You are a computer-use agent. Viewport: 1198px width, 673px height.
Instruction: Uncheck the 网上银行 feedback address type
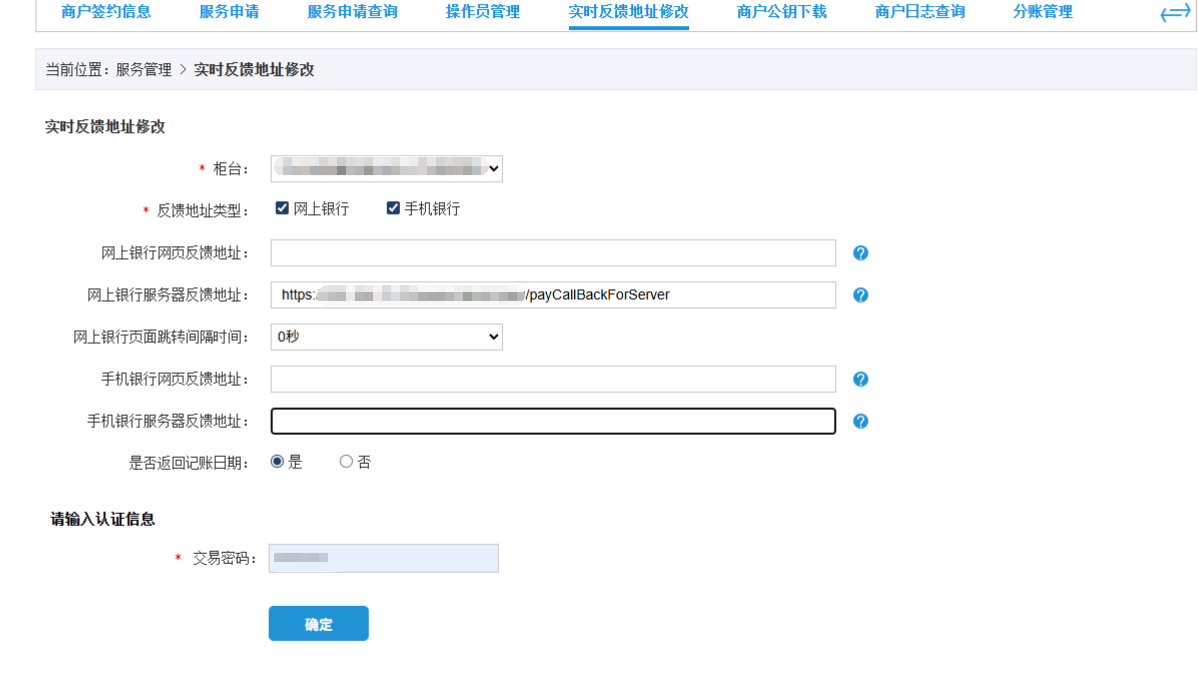tap(282, 207)
